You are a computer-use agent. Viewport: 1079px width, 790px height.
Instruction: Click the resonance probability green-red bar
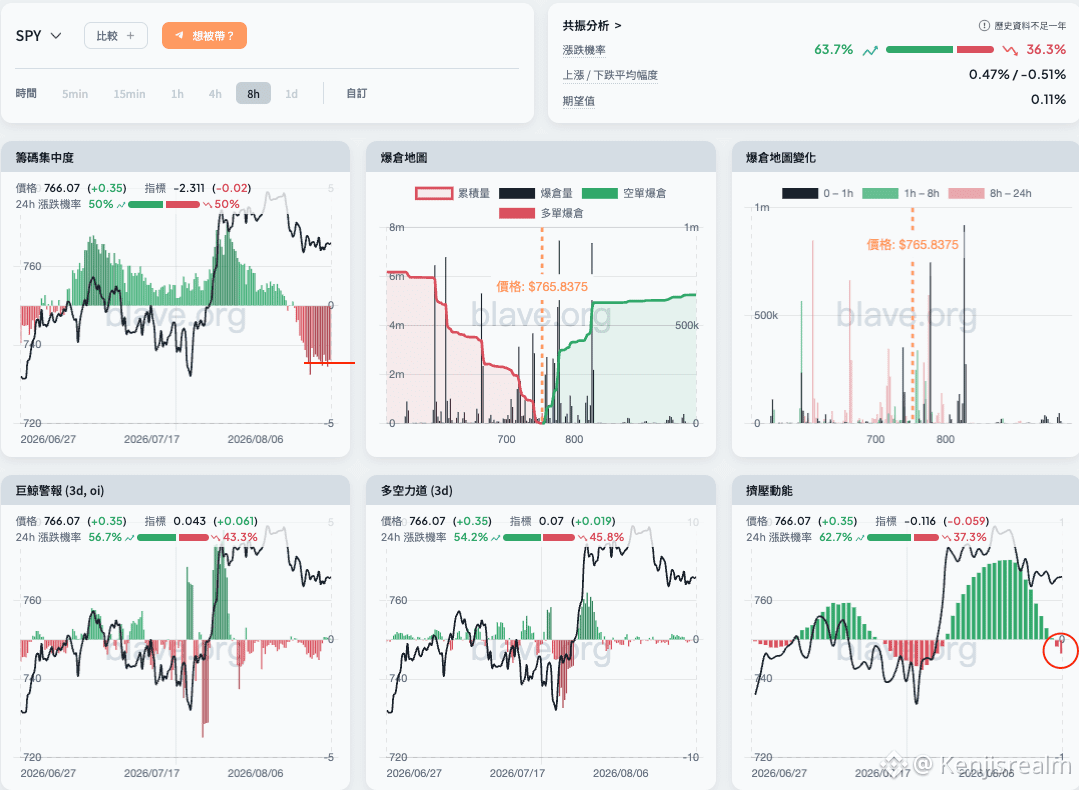[940, 50]
